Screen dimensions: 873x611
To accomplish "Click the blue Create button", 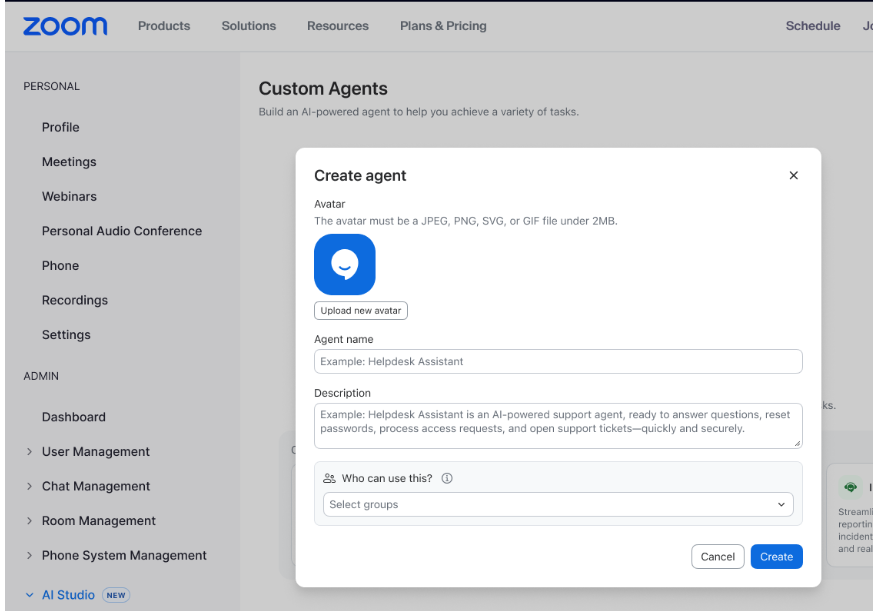I will tap(776, 557).
